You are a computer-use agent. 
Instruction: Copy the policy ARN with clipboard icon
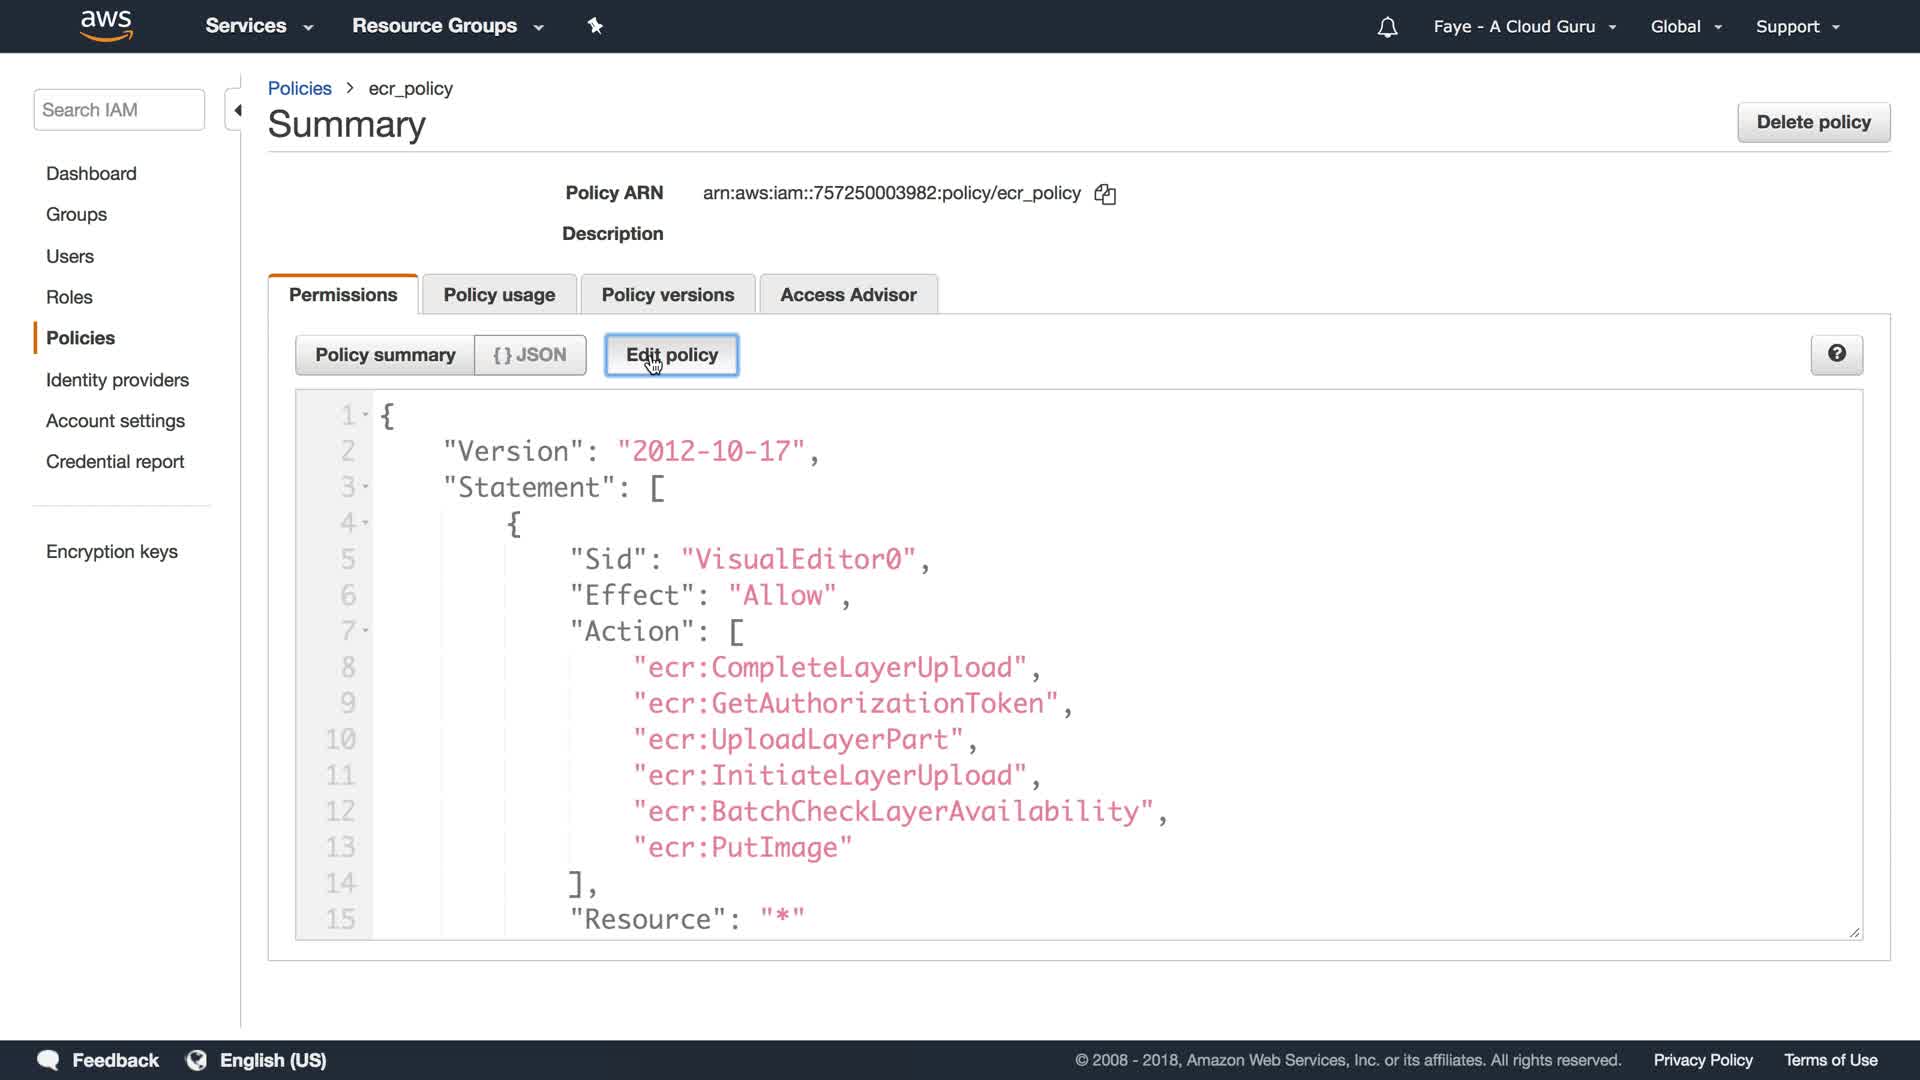[1105, 194]
